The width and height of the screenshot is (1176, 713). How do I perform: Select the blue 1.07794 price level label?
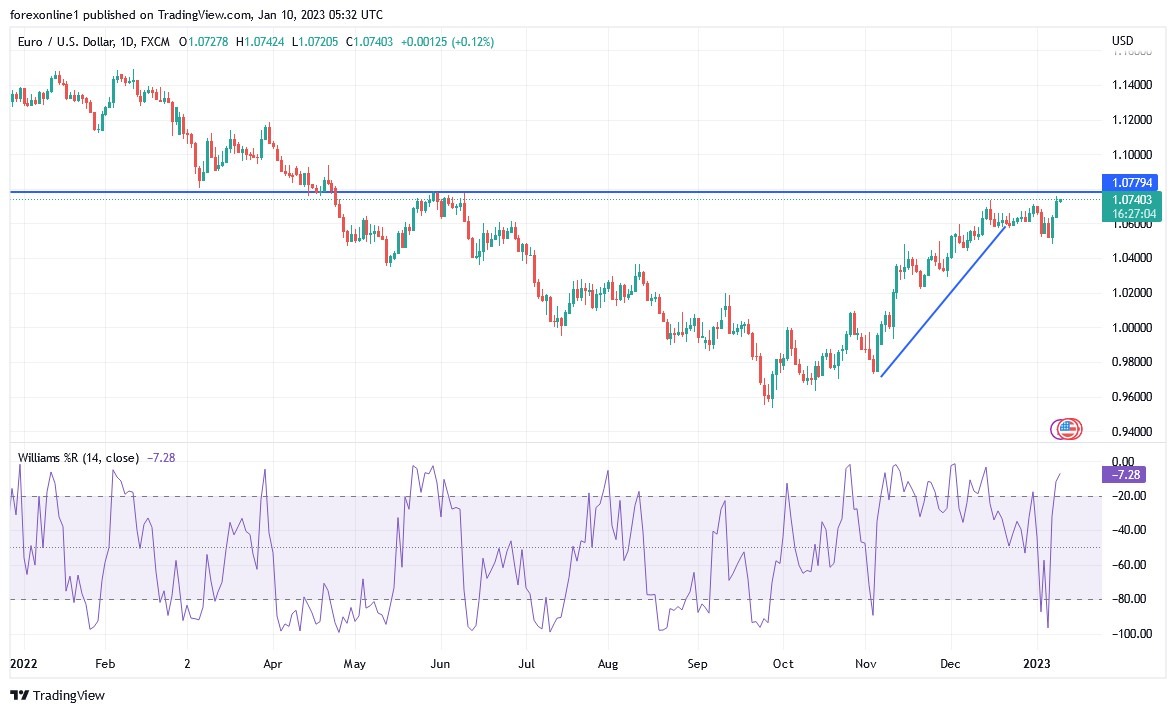click(1134, 183)
